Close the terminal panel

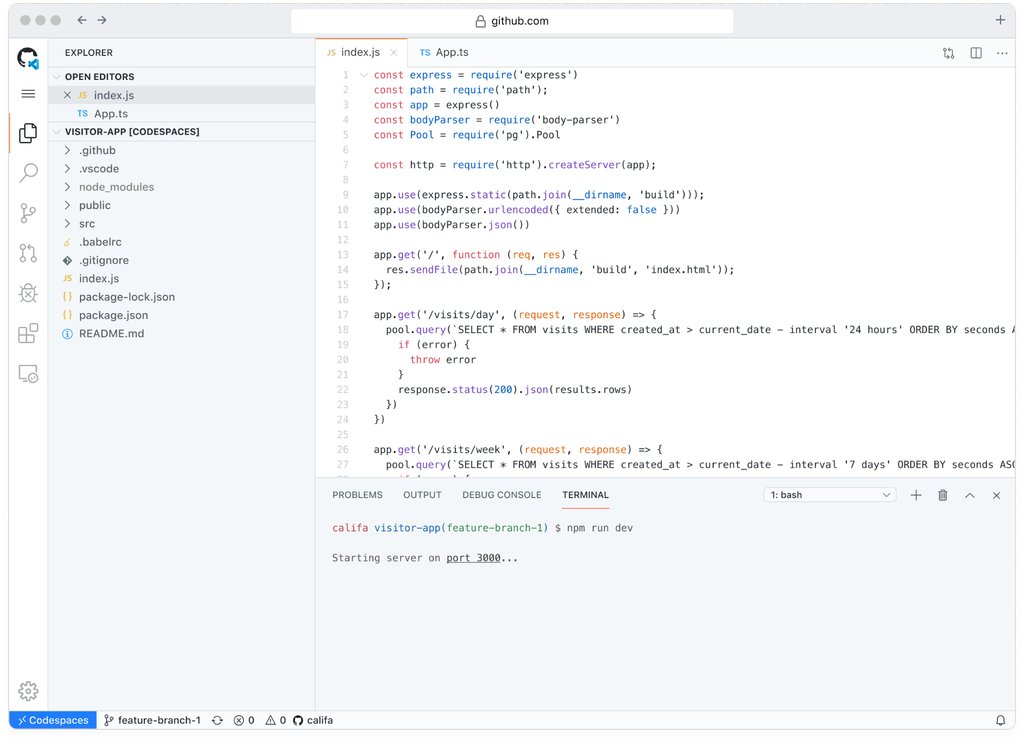[997, 496]
